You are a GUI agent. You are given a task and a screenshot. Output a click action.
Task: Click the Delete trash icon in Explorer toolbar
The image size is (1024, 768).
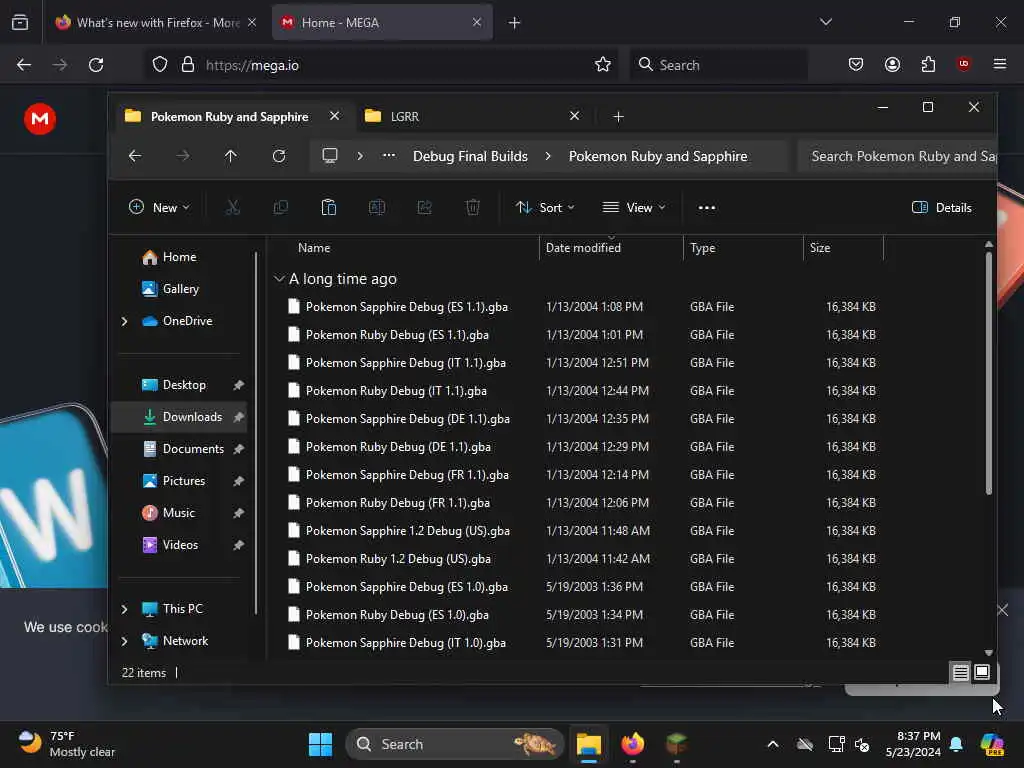(x=473, y=208)
